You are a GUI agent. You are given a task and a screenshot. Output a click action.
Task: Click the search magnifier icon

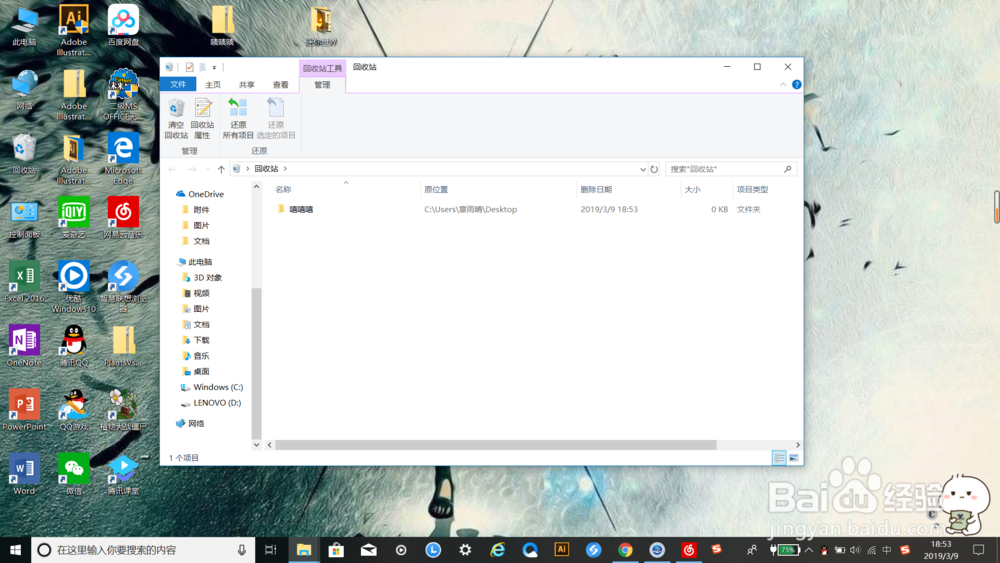[788, 169]
